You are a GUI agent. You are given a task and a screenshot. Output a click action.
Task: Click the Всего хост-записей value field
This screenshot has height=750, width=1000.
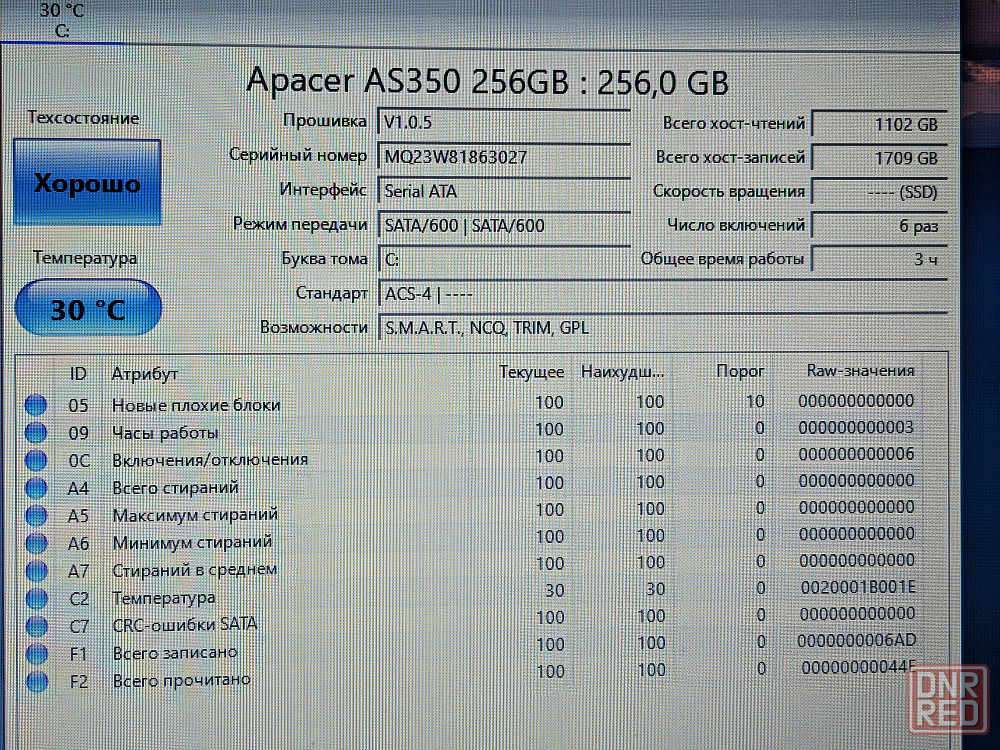pyautogui.click(x=877, y=158)
